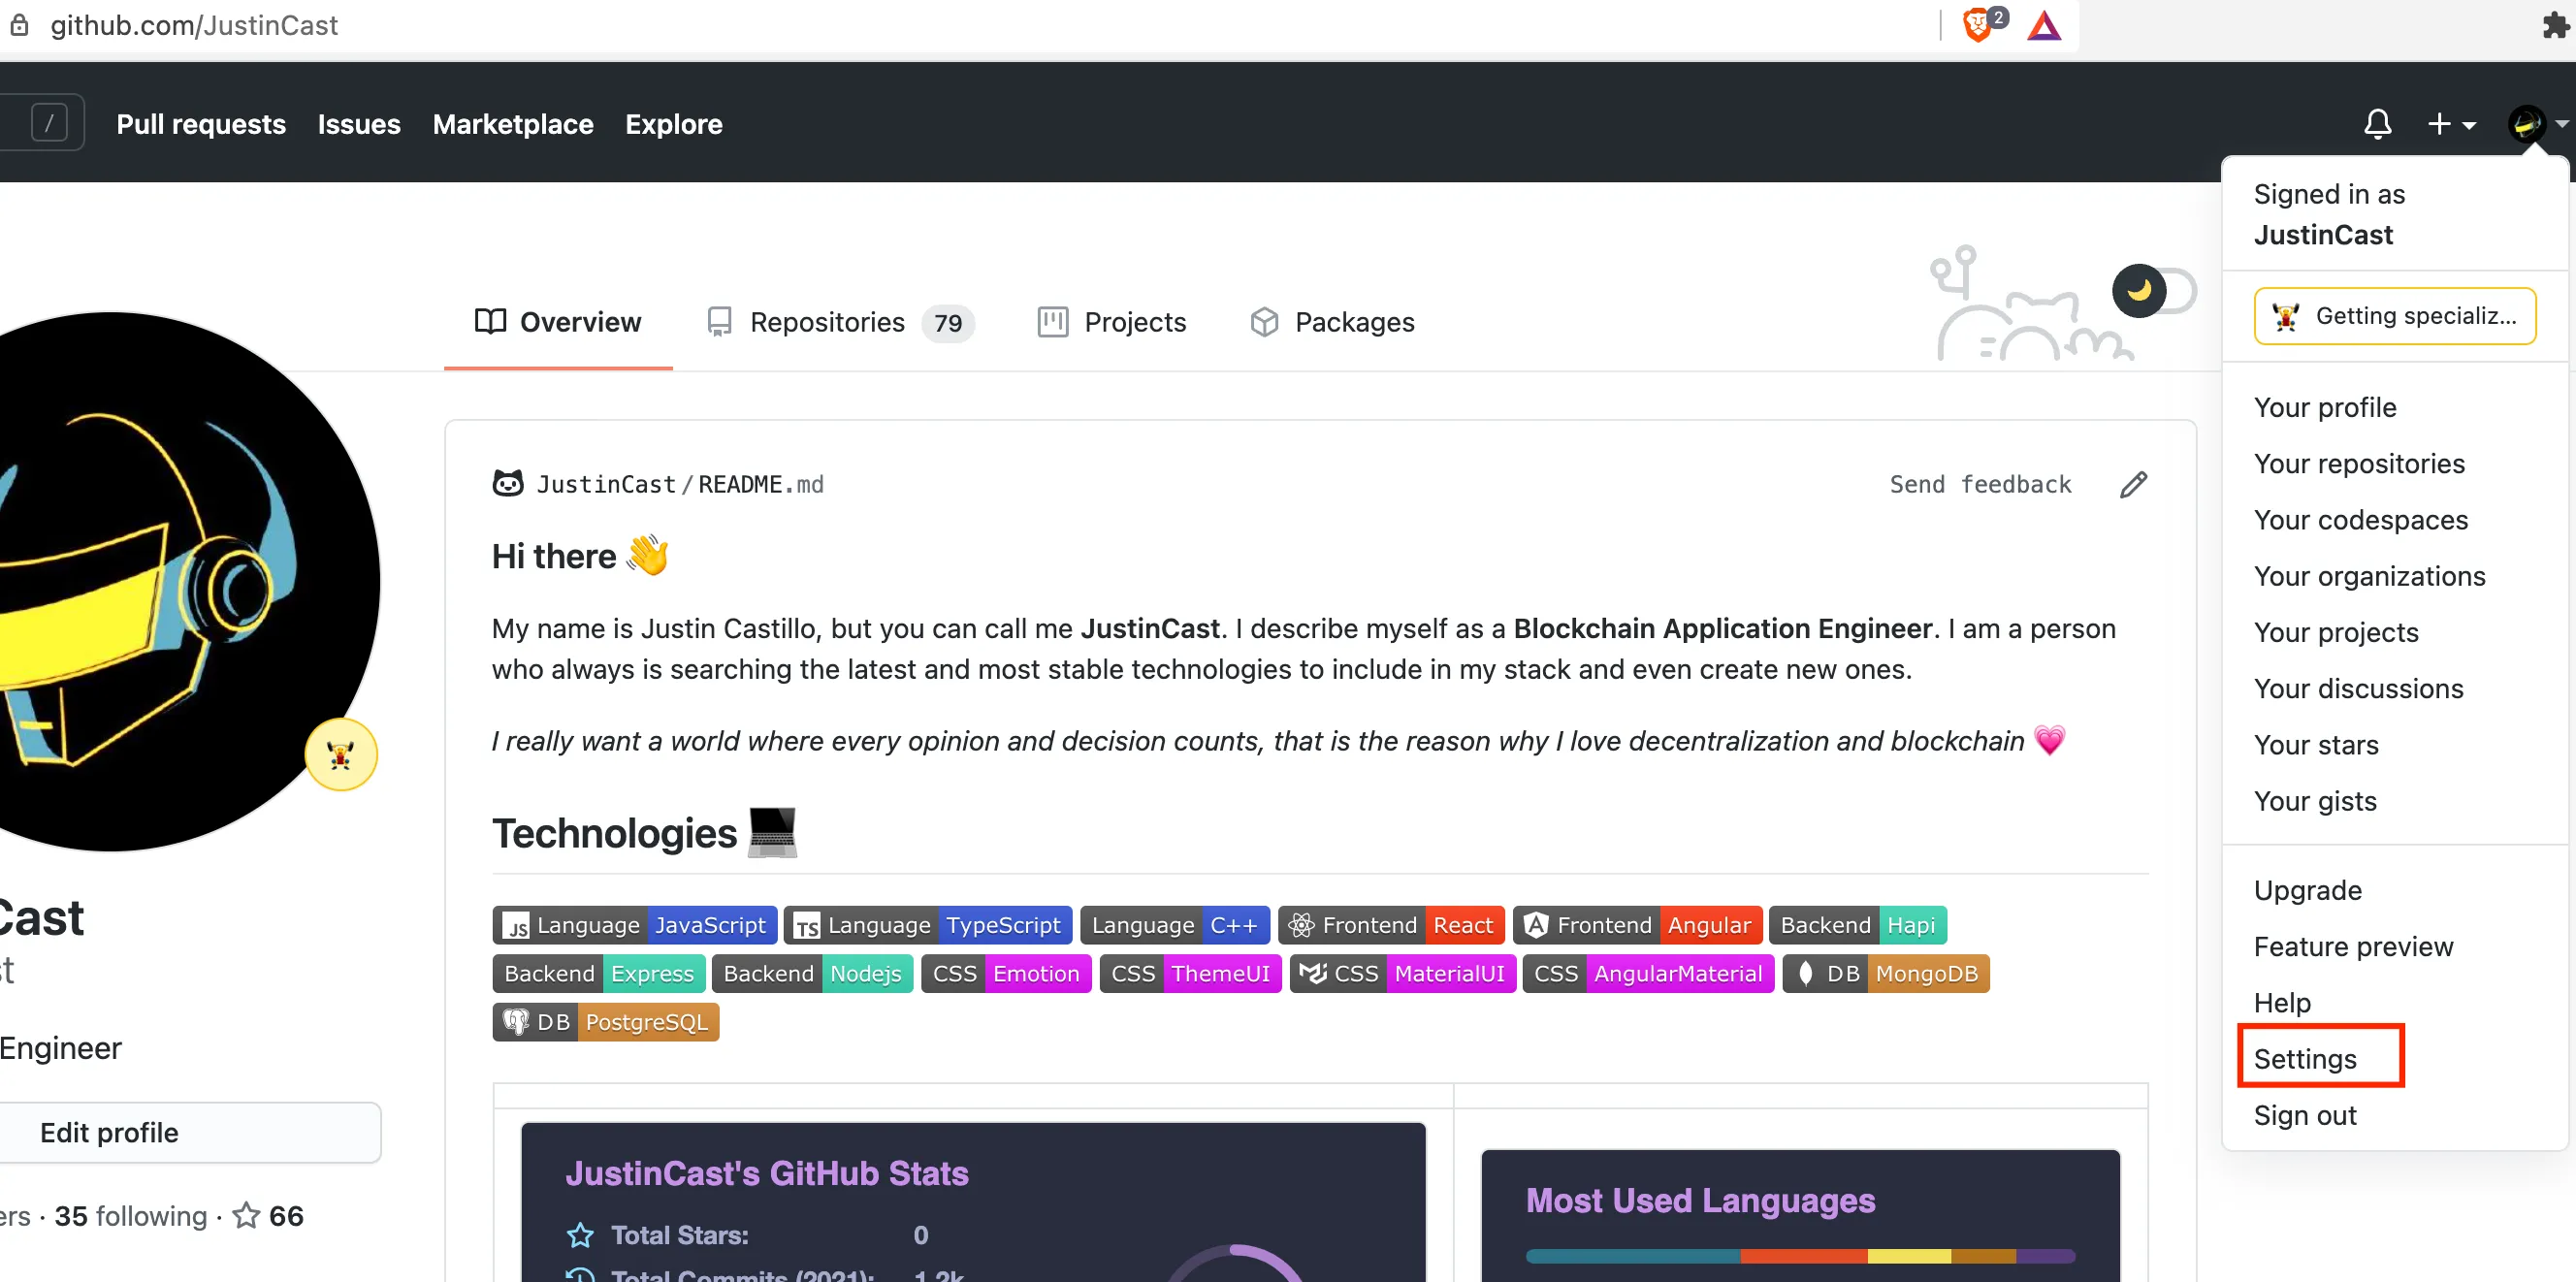This screenshot has width=2576, height=1282.
Task: Click the Language TypeScript badge
Action: click(x=927, y=925)
